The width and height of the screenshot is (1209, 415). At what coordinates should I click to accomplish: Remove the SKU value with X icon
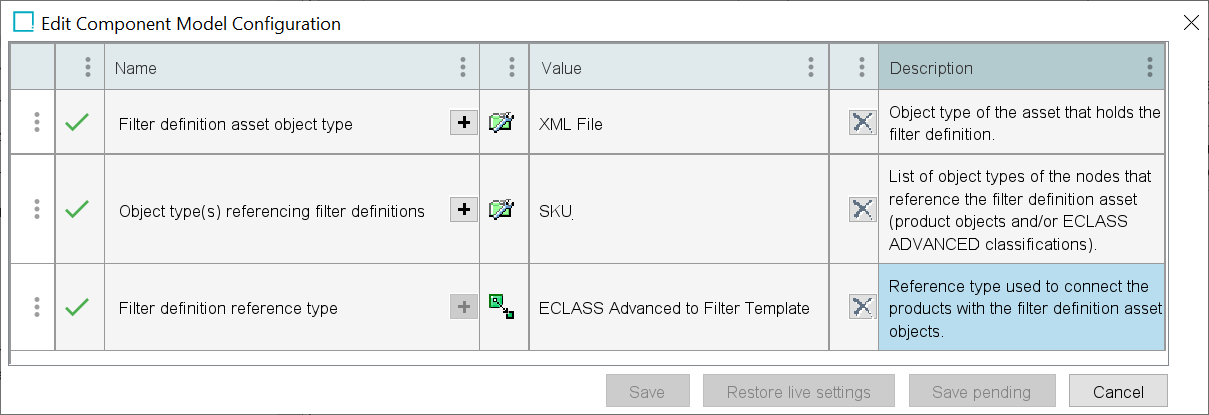click(x=862, y=210)
